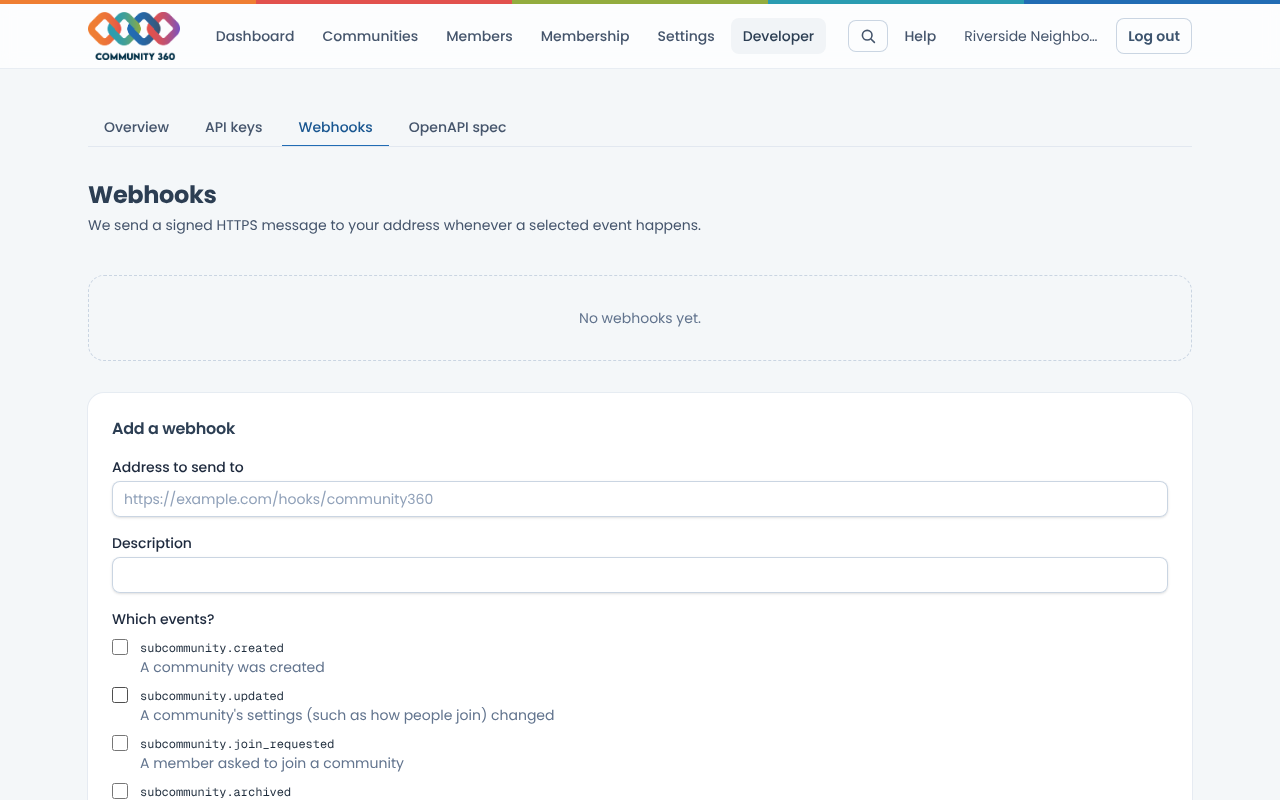The height and width of the screenshot is (800, 1280).
Task: Click into the Description input field
Action: (640, 575)
